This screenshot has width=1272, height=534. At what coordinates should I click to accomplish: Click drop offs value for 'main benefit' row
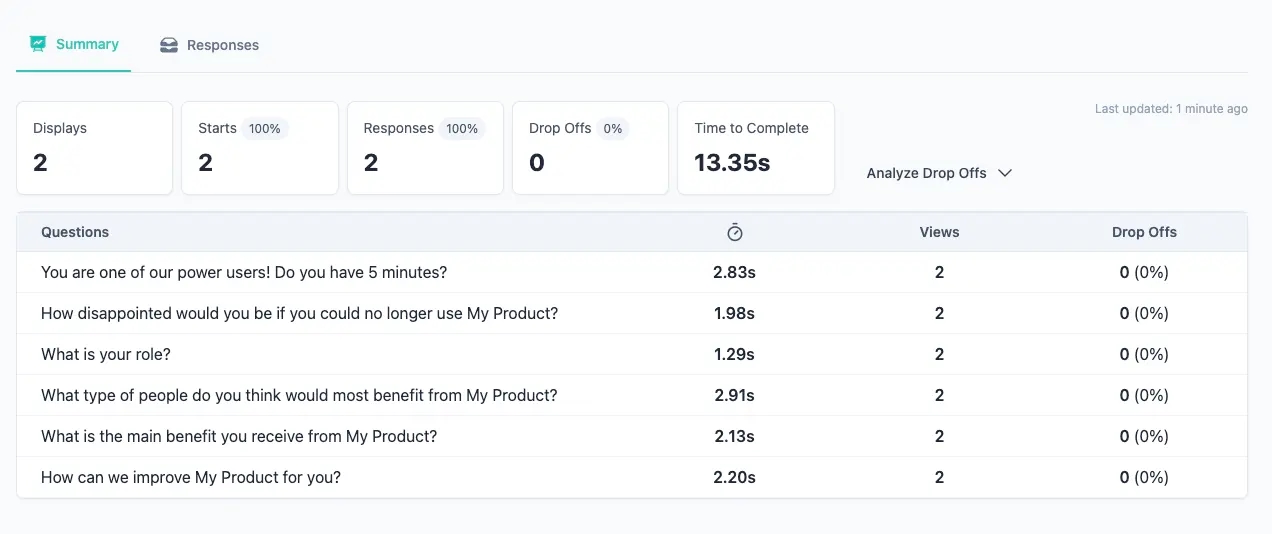(x=1144, y=436)
